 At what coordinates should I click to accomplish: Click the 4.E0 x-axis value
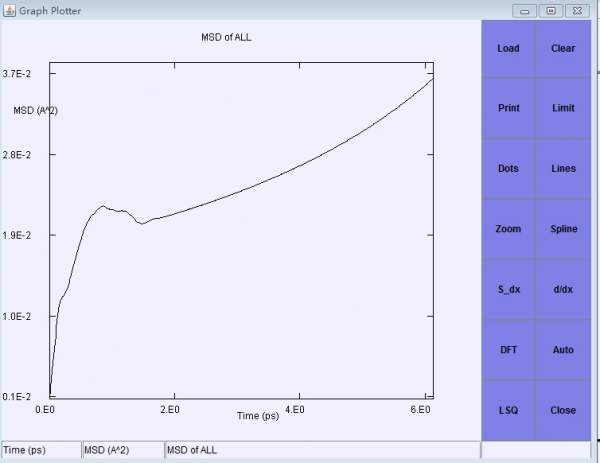295,409
